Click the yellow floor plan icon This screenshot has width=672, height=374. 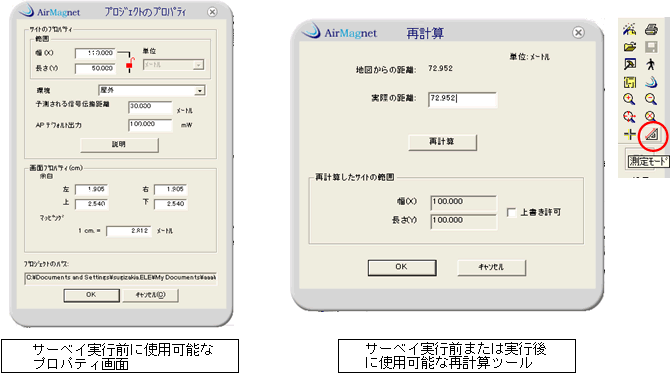coord(630,82)
